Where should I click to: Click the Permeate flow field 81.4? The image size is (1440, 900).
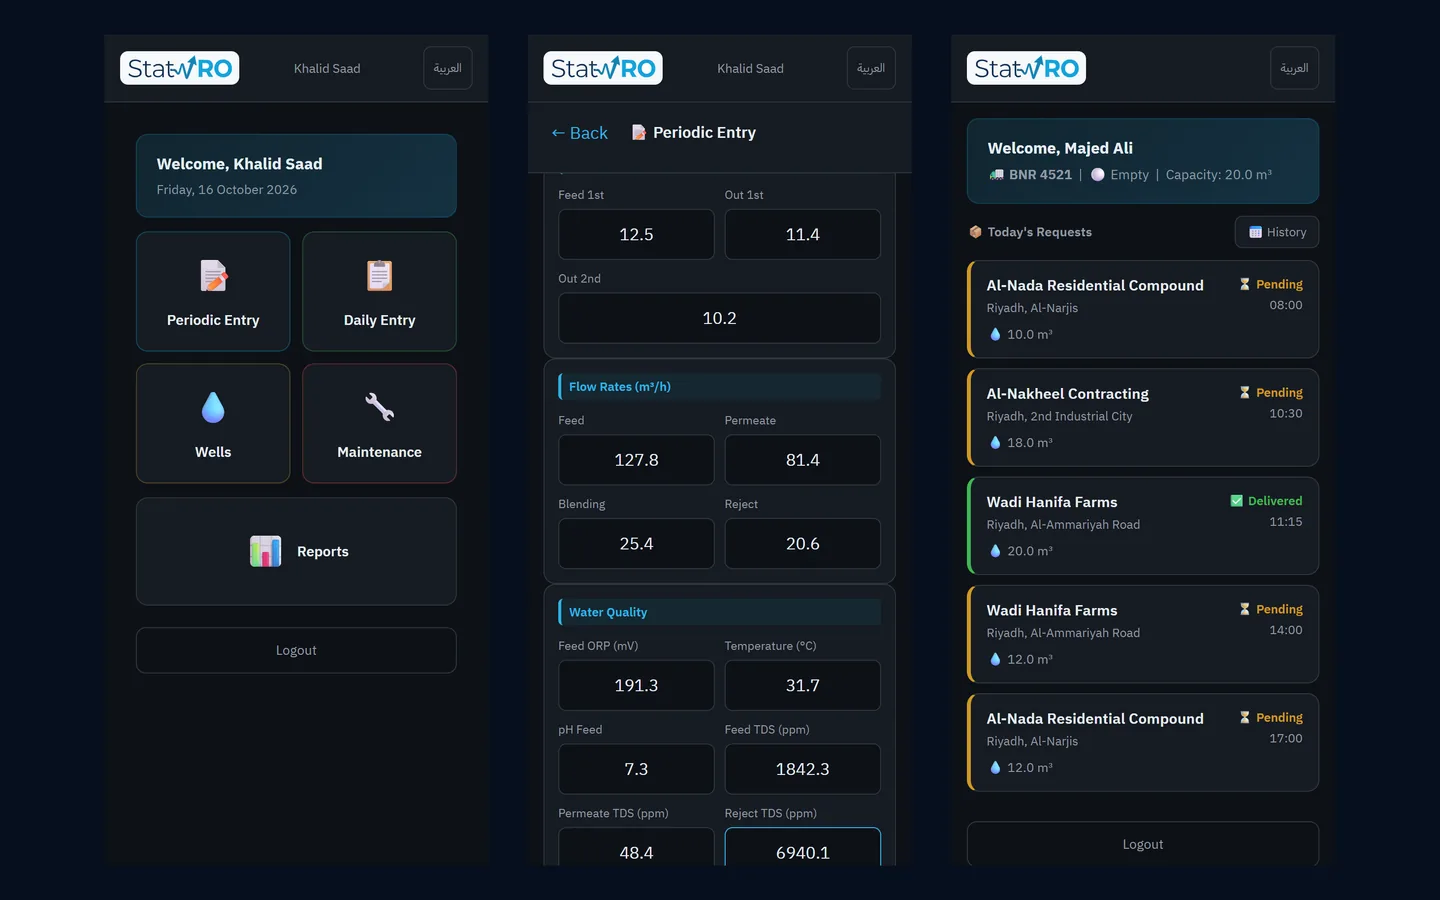click(x=803, y=460)
